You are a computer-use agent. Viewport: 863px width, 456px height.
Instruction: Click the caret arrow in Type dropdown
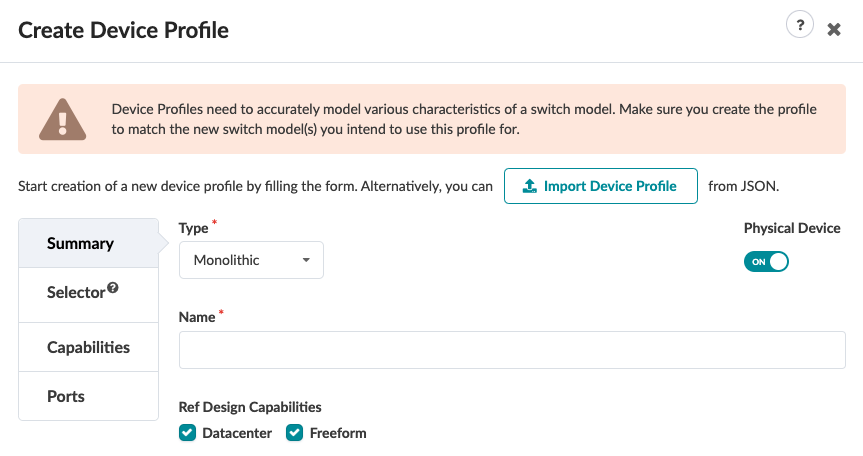point(305,260)
